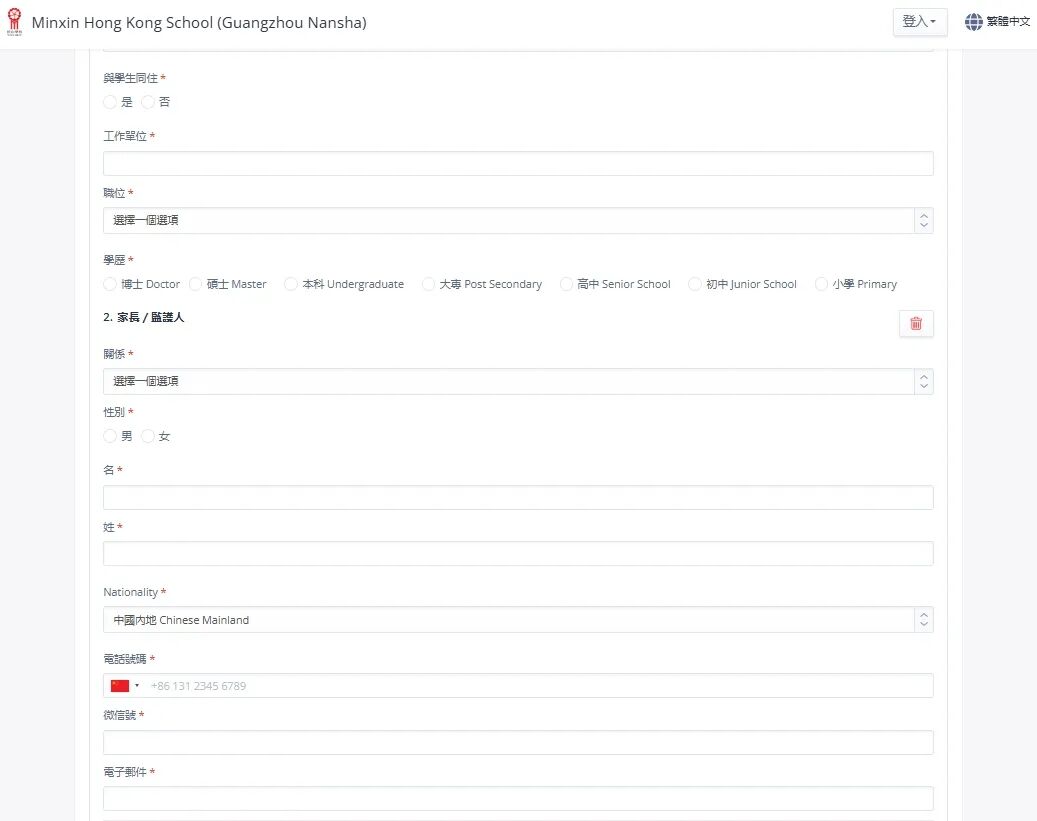Select 是 for living with student

(x=110, y=102)
